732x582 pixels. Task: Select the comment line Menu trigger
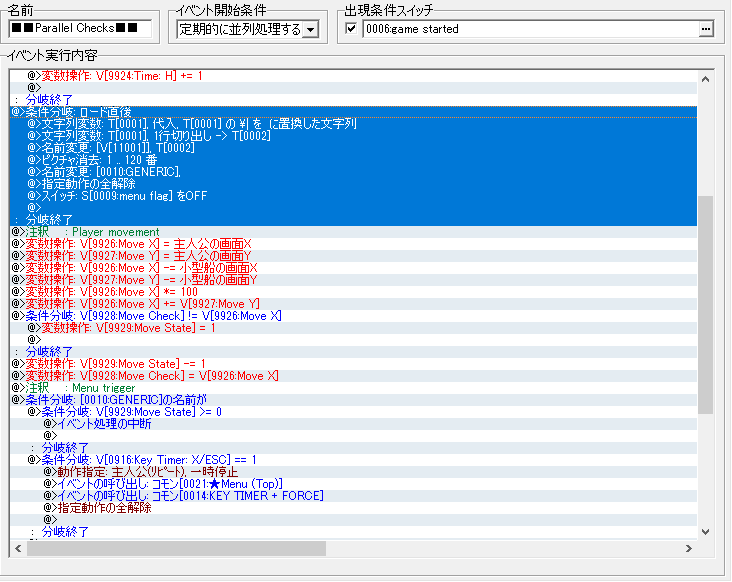353,388
